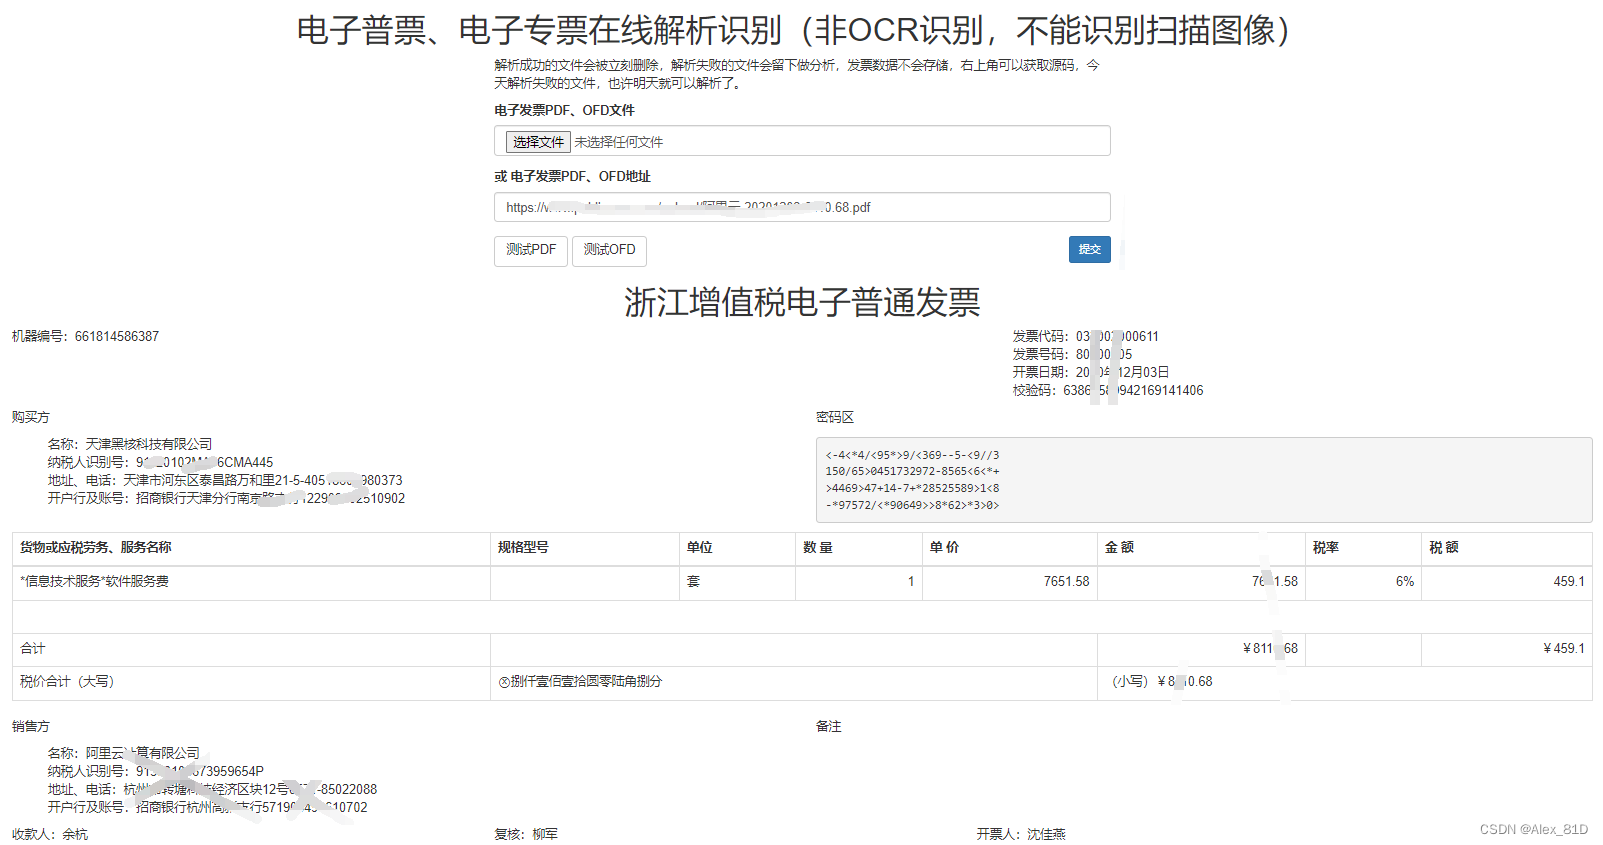Select the buyer address line 天津市河东区泰昌路

(225, 480)
